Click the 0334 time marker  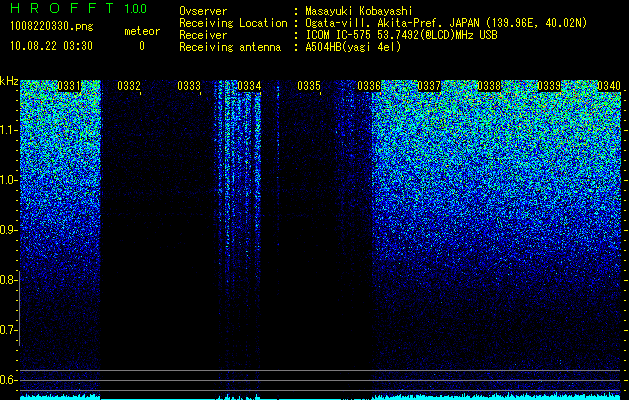coord(249,86)
